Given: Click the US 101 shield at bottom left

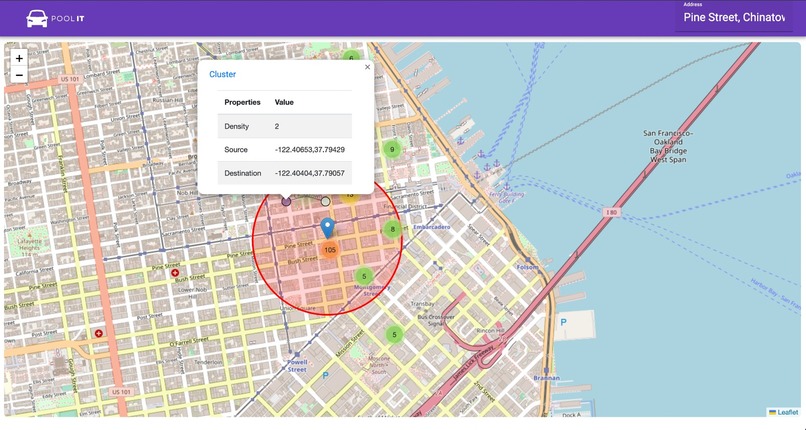Looking at the screenshot, I should point(121,392).
